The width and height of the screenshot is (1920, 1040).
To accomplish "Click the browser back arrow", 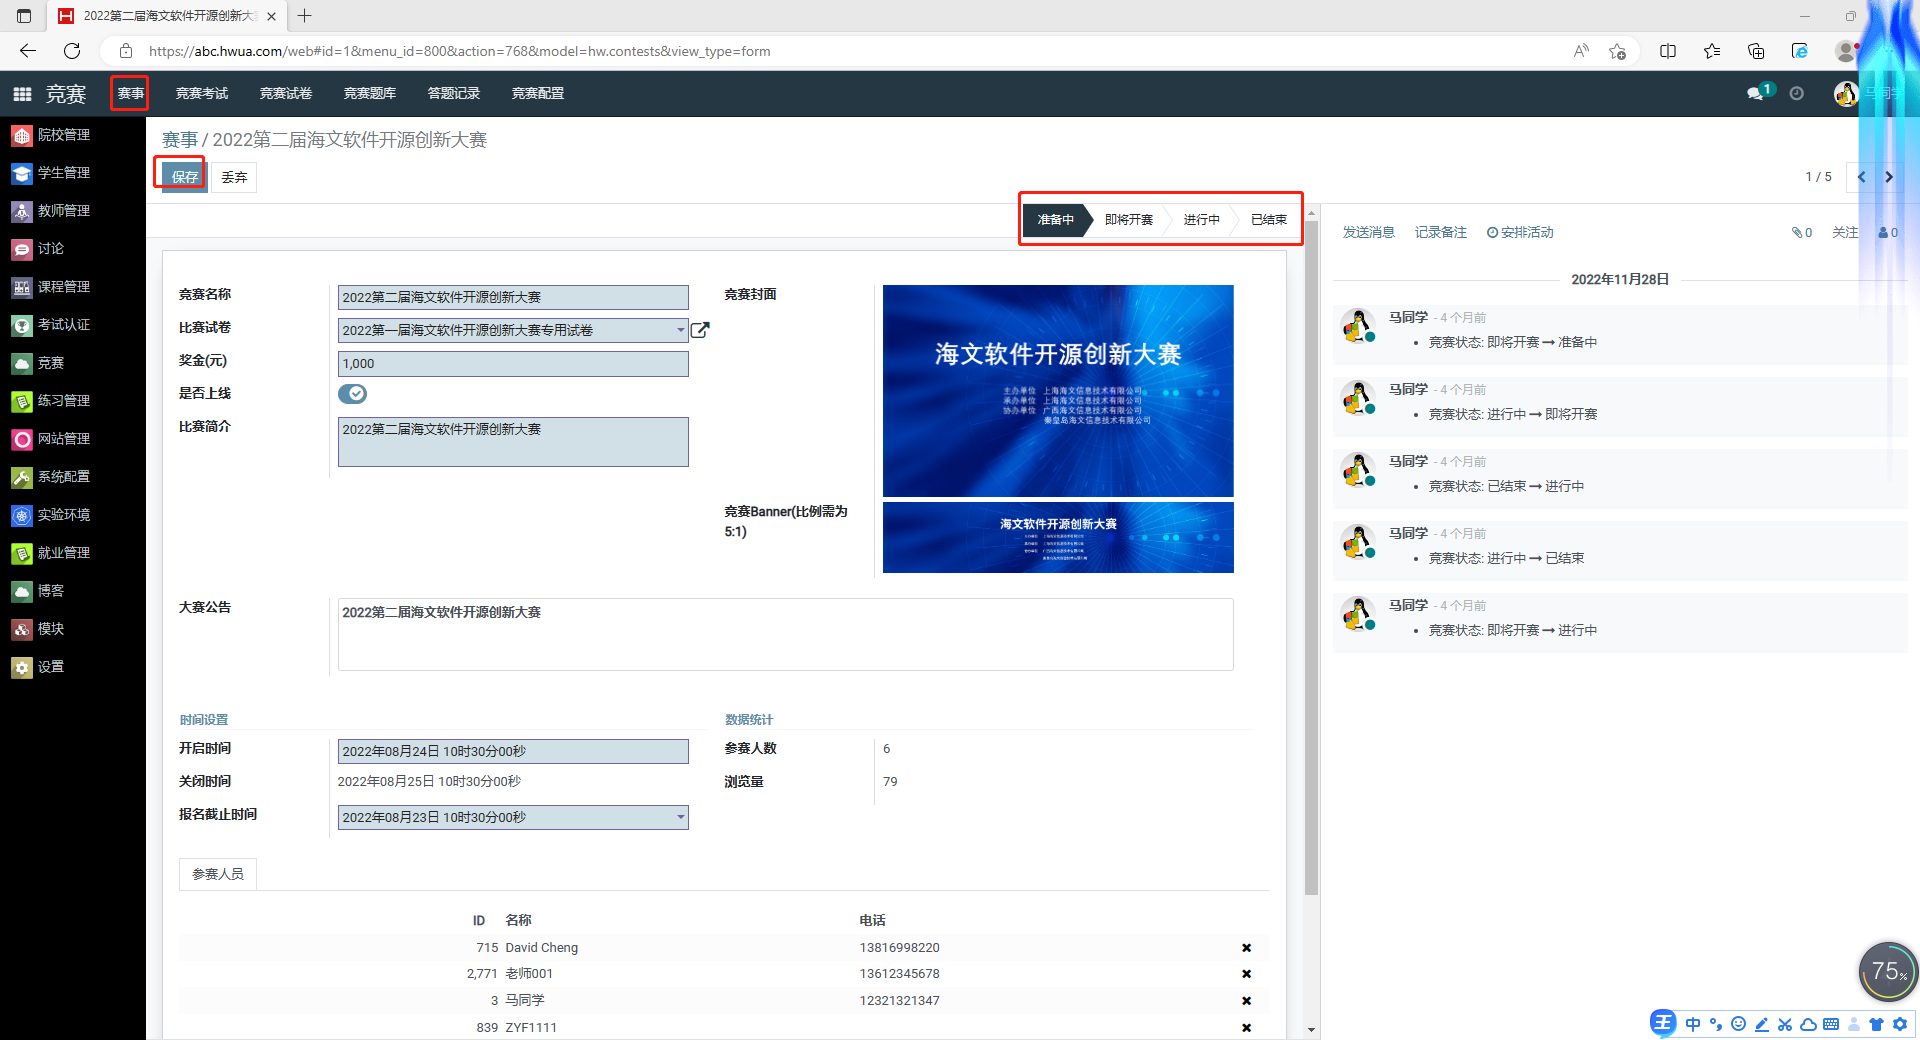I will pos(28,51).
